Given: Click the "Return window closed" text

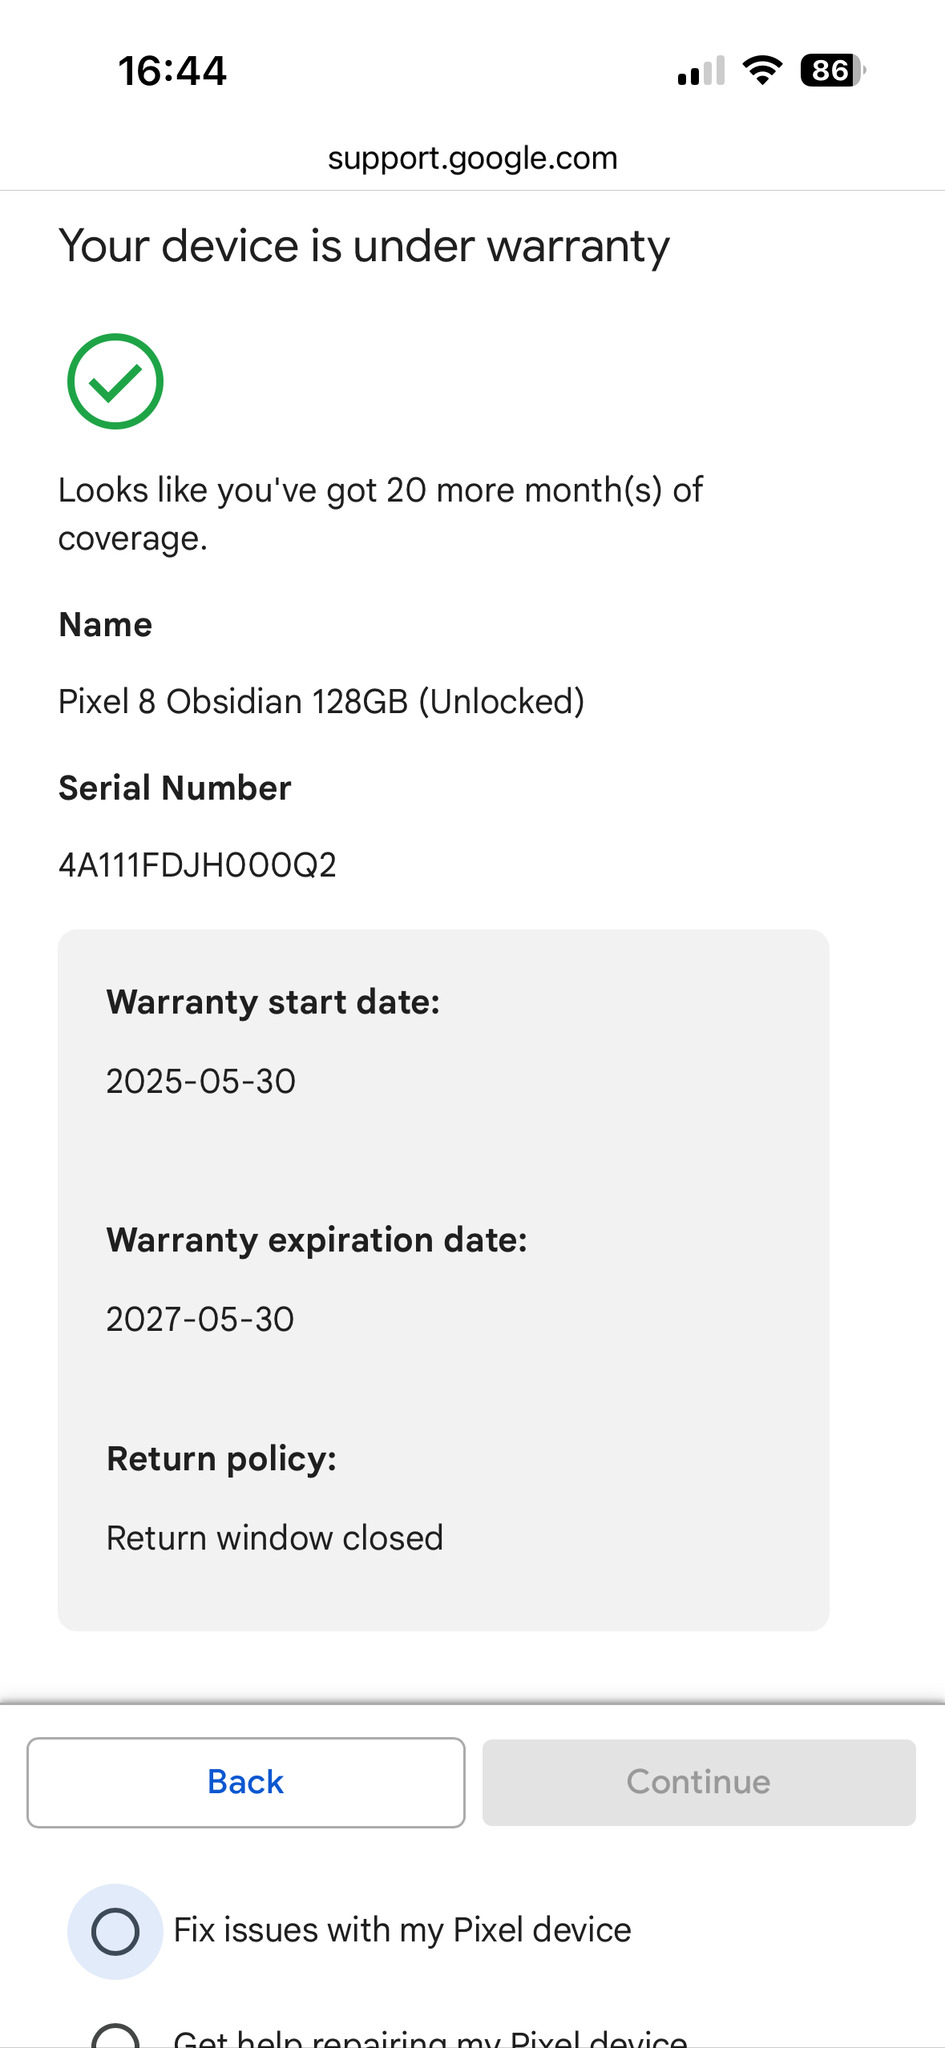Looking at the screenshot, I should coord(274,1538).
